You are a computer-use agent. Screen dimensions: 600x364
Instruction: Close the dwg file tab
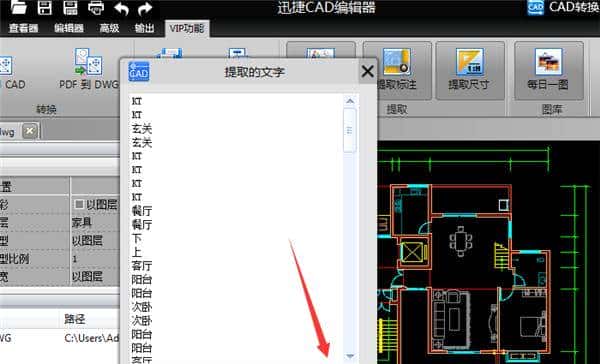[30, 131]
